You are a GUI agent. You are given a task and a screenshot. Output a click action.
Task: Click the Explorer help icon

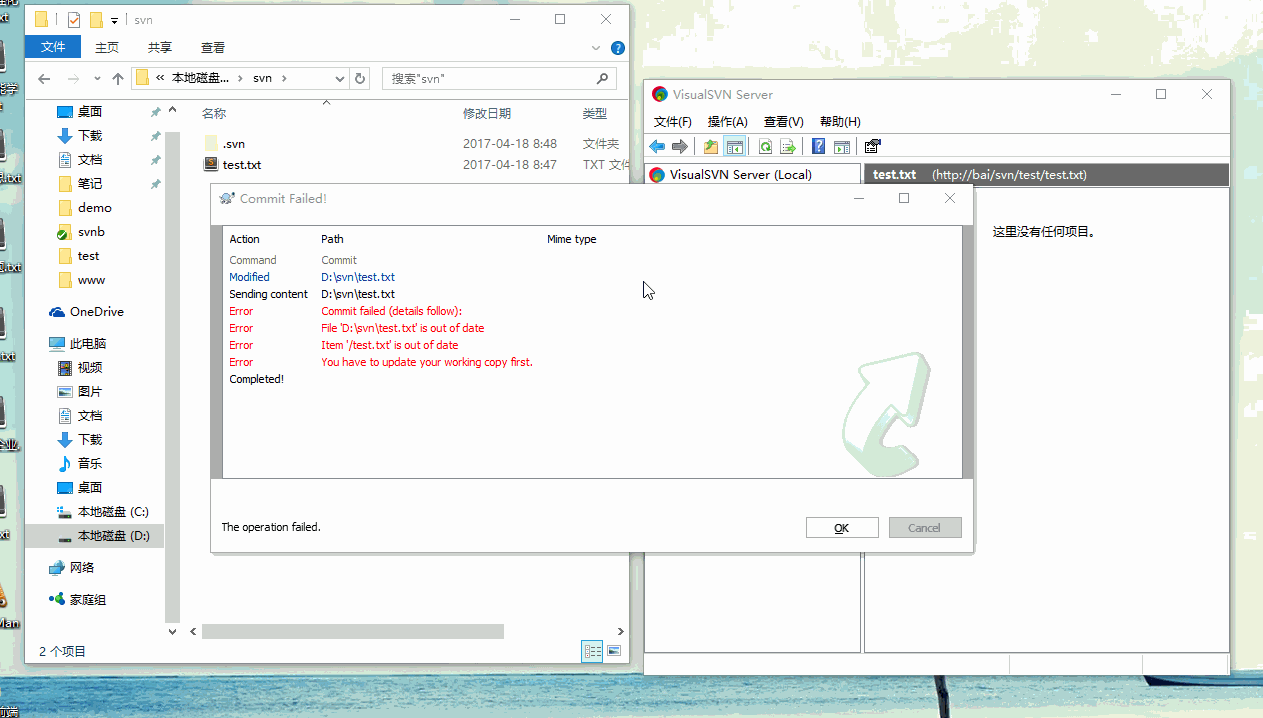point(618,47)
